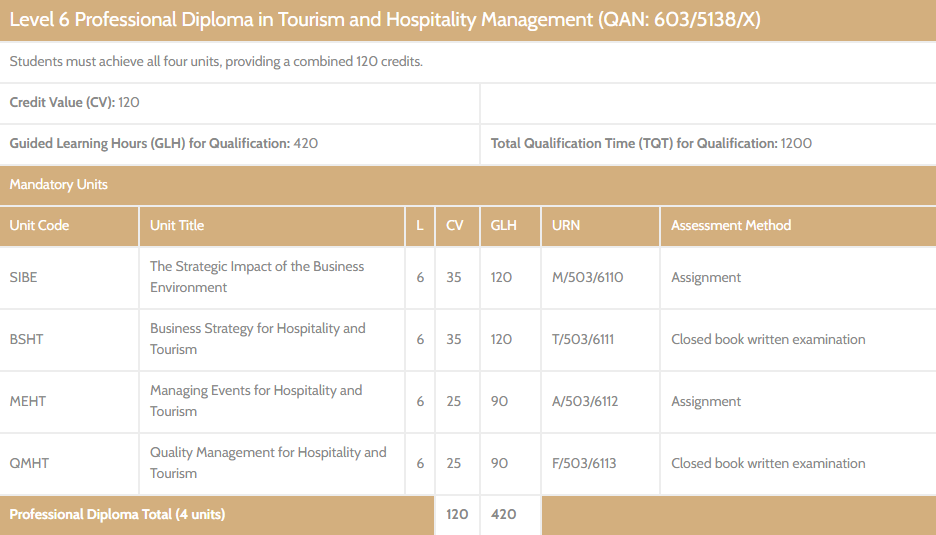Click the Guided Learning Hours for Qualification cell
936x535 pixels.
click(164, 144)
